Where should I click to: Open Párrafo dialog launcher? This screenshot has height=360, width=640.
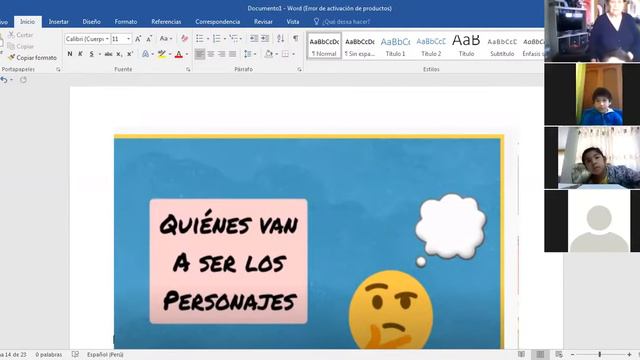pyautogui.click(x=299, y=69)
